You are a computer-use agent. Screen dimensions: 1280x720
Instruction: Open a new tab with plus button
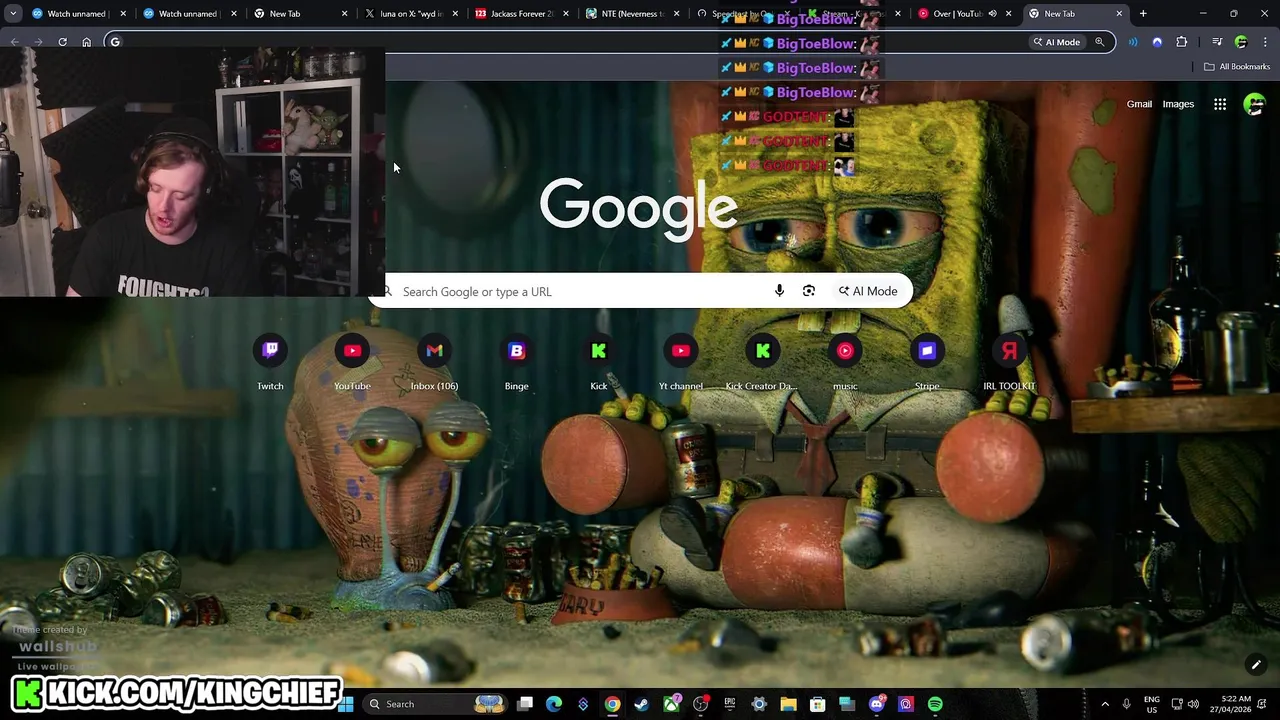(x=1143, y=14)
